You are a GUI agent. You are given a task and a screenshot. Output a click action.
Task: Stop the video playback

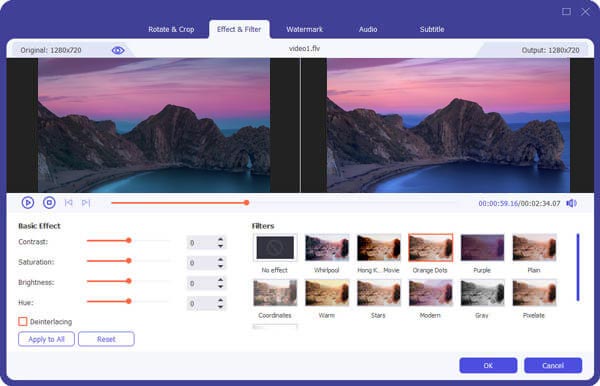[x=49, y=202]
